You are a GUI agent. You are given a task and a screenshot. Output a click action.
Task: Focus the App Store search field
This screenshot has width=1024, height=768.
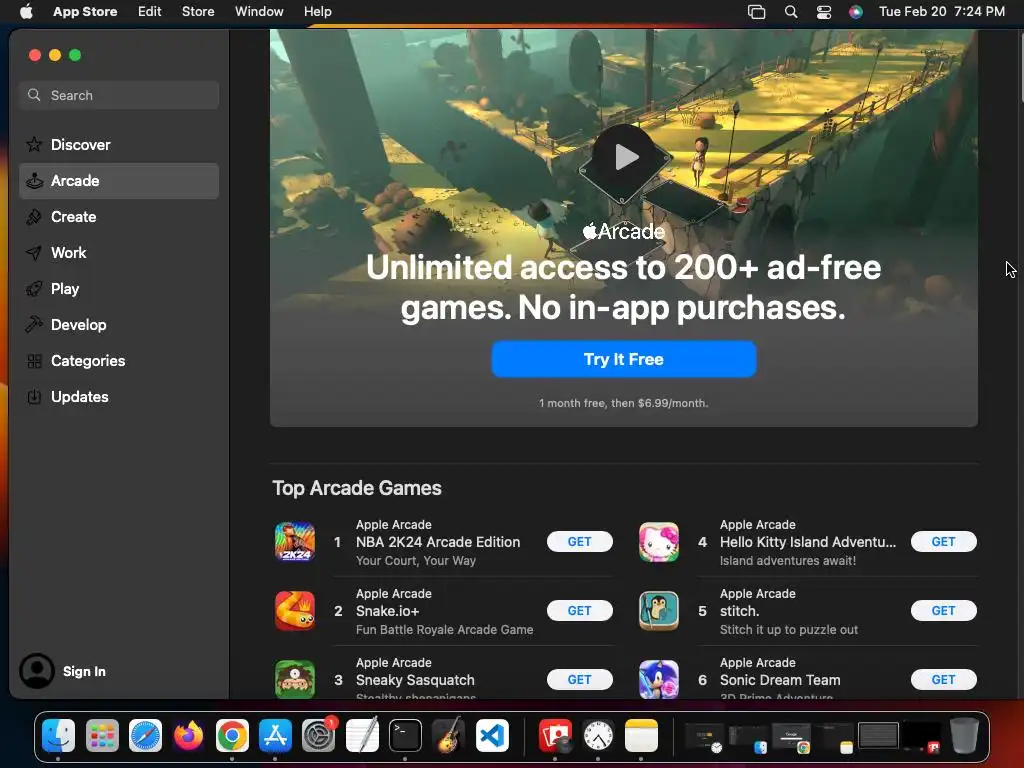click(x=119, y=95)
